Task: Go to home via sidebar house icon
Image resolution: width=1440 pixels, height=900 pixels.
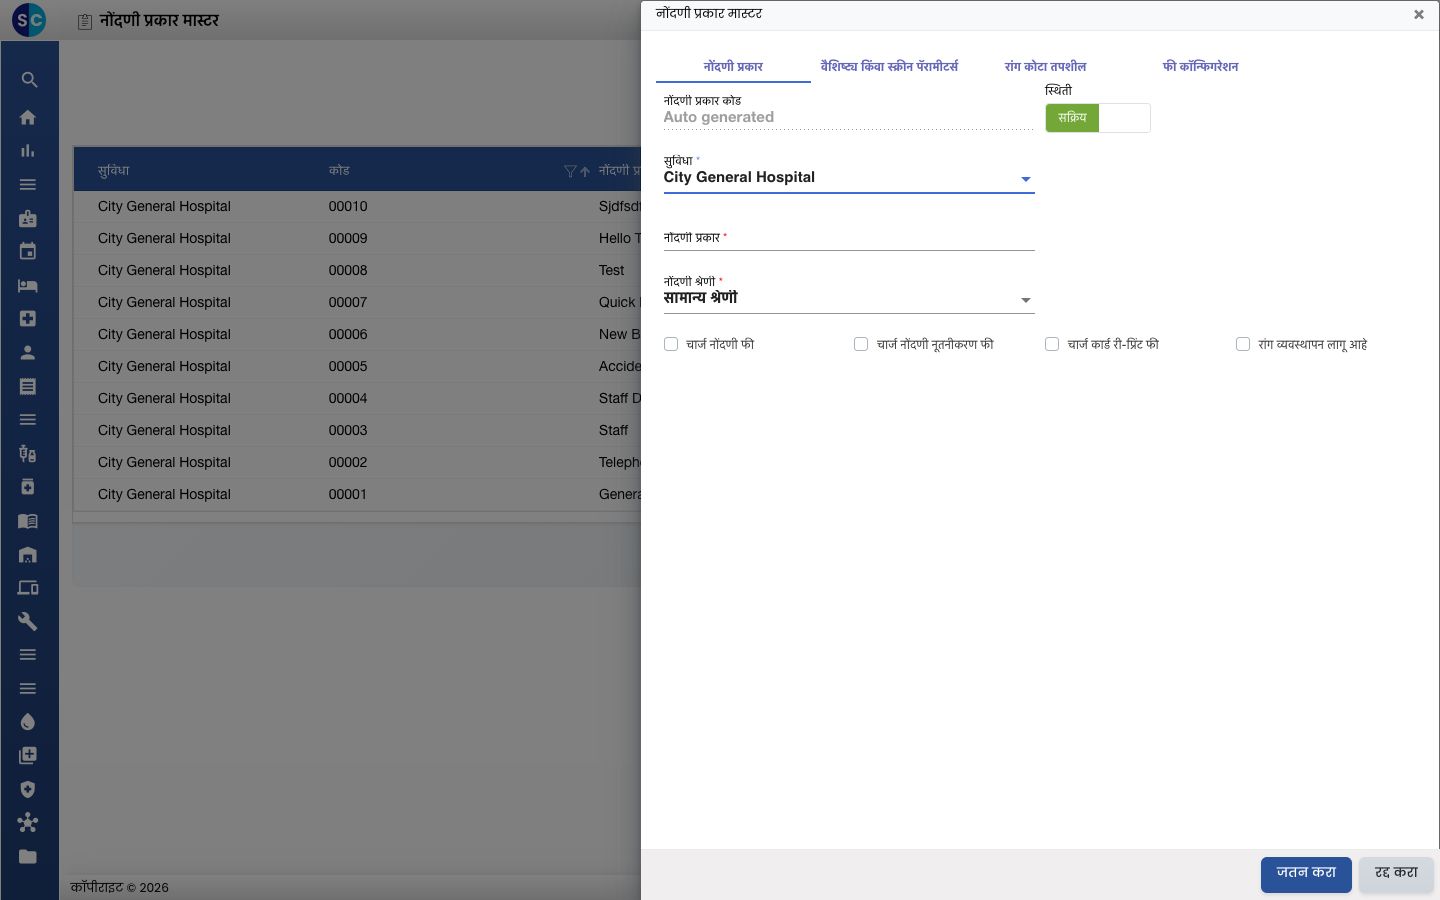Action: pyautogui.click(x=28, y=117)
